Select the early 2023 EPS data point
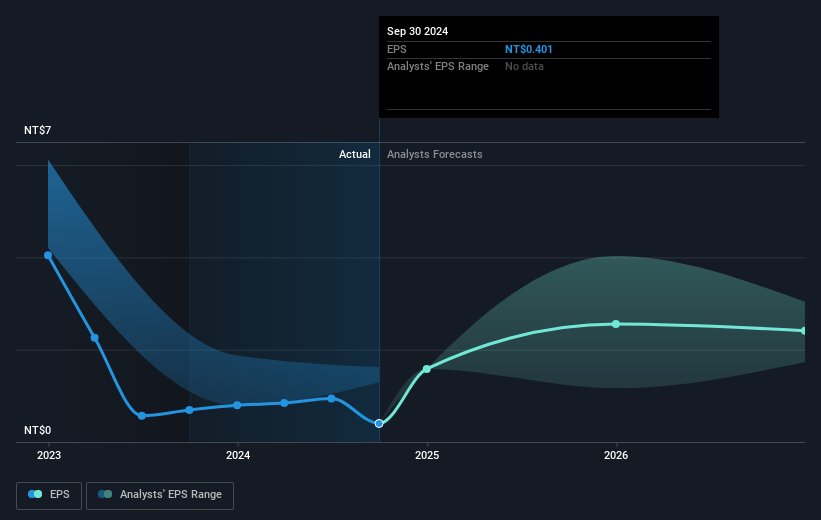The width and height of the screenshot is (821, 520). pos(48,256)
